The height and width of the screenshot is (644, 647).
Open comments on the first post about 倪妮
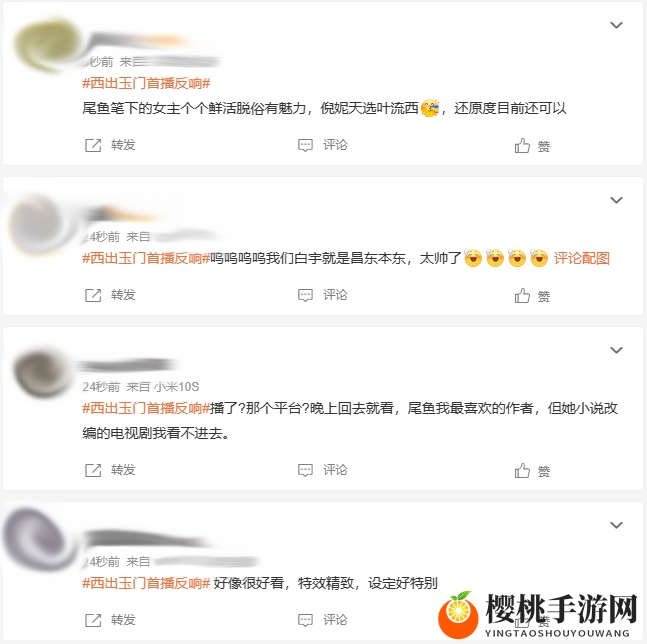point(305,145)
